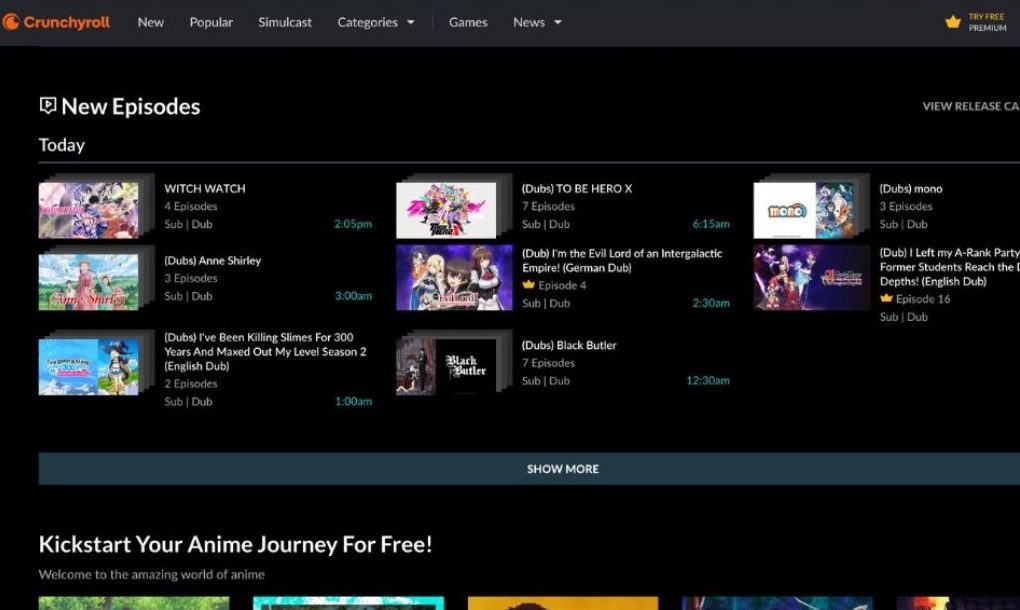Click the 2:05pm release time
This screenshot has width=1020, height=610.
pos(353,224)
